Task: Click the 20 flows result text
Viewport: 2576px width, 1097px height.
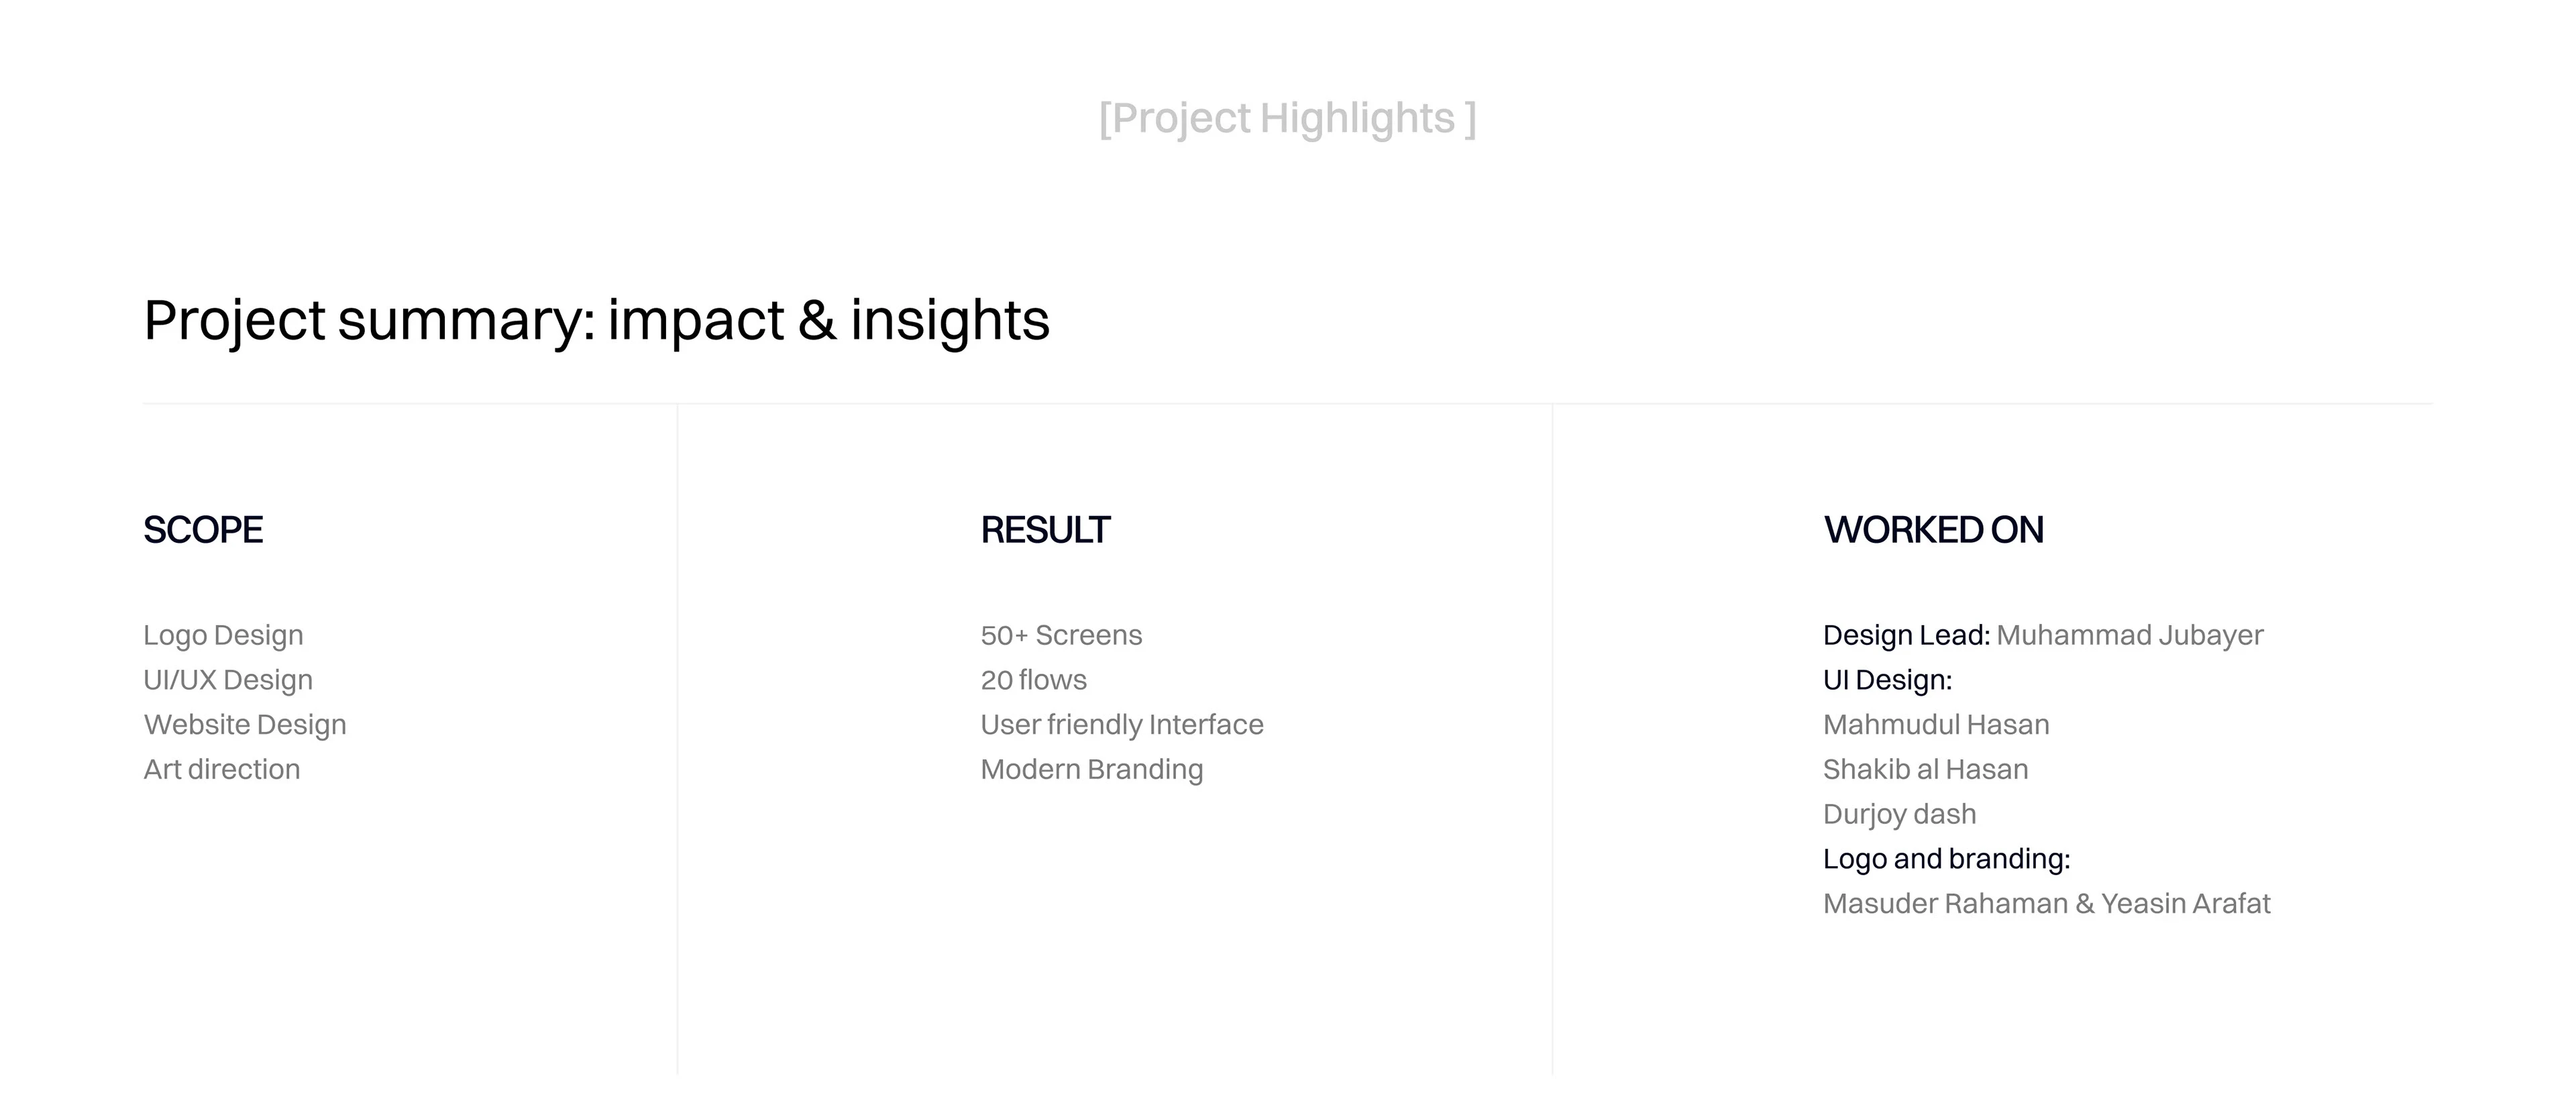Action: 1033,680
